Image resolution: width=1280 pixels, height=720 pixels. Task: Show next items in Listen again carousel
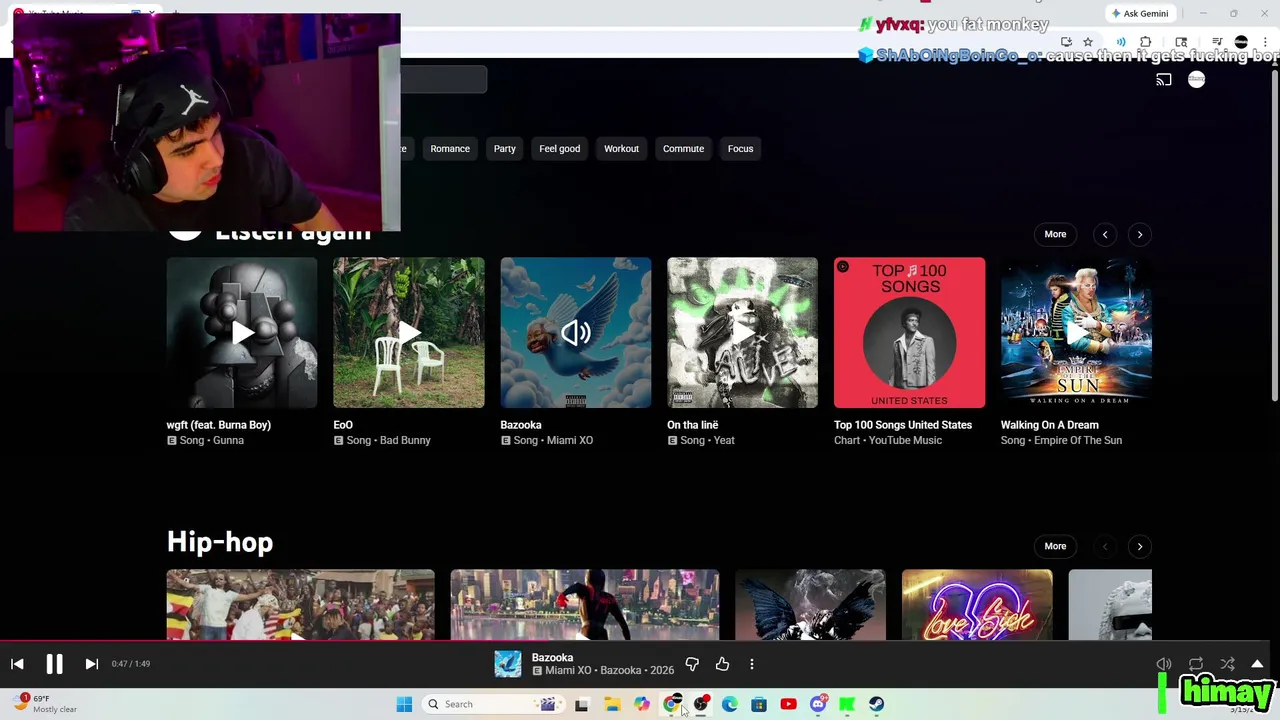pyautogui.click(x=1139, y=234)
